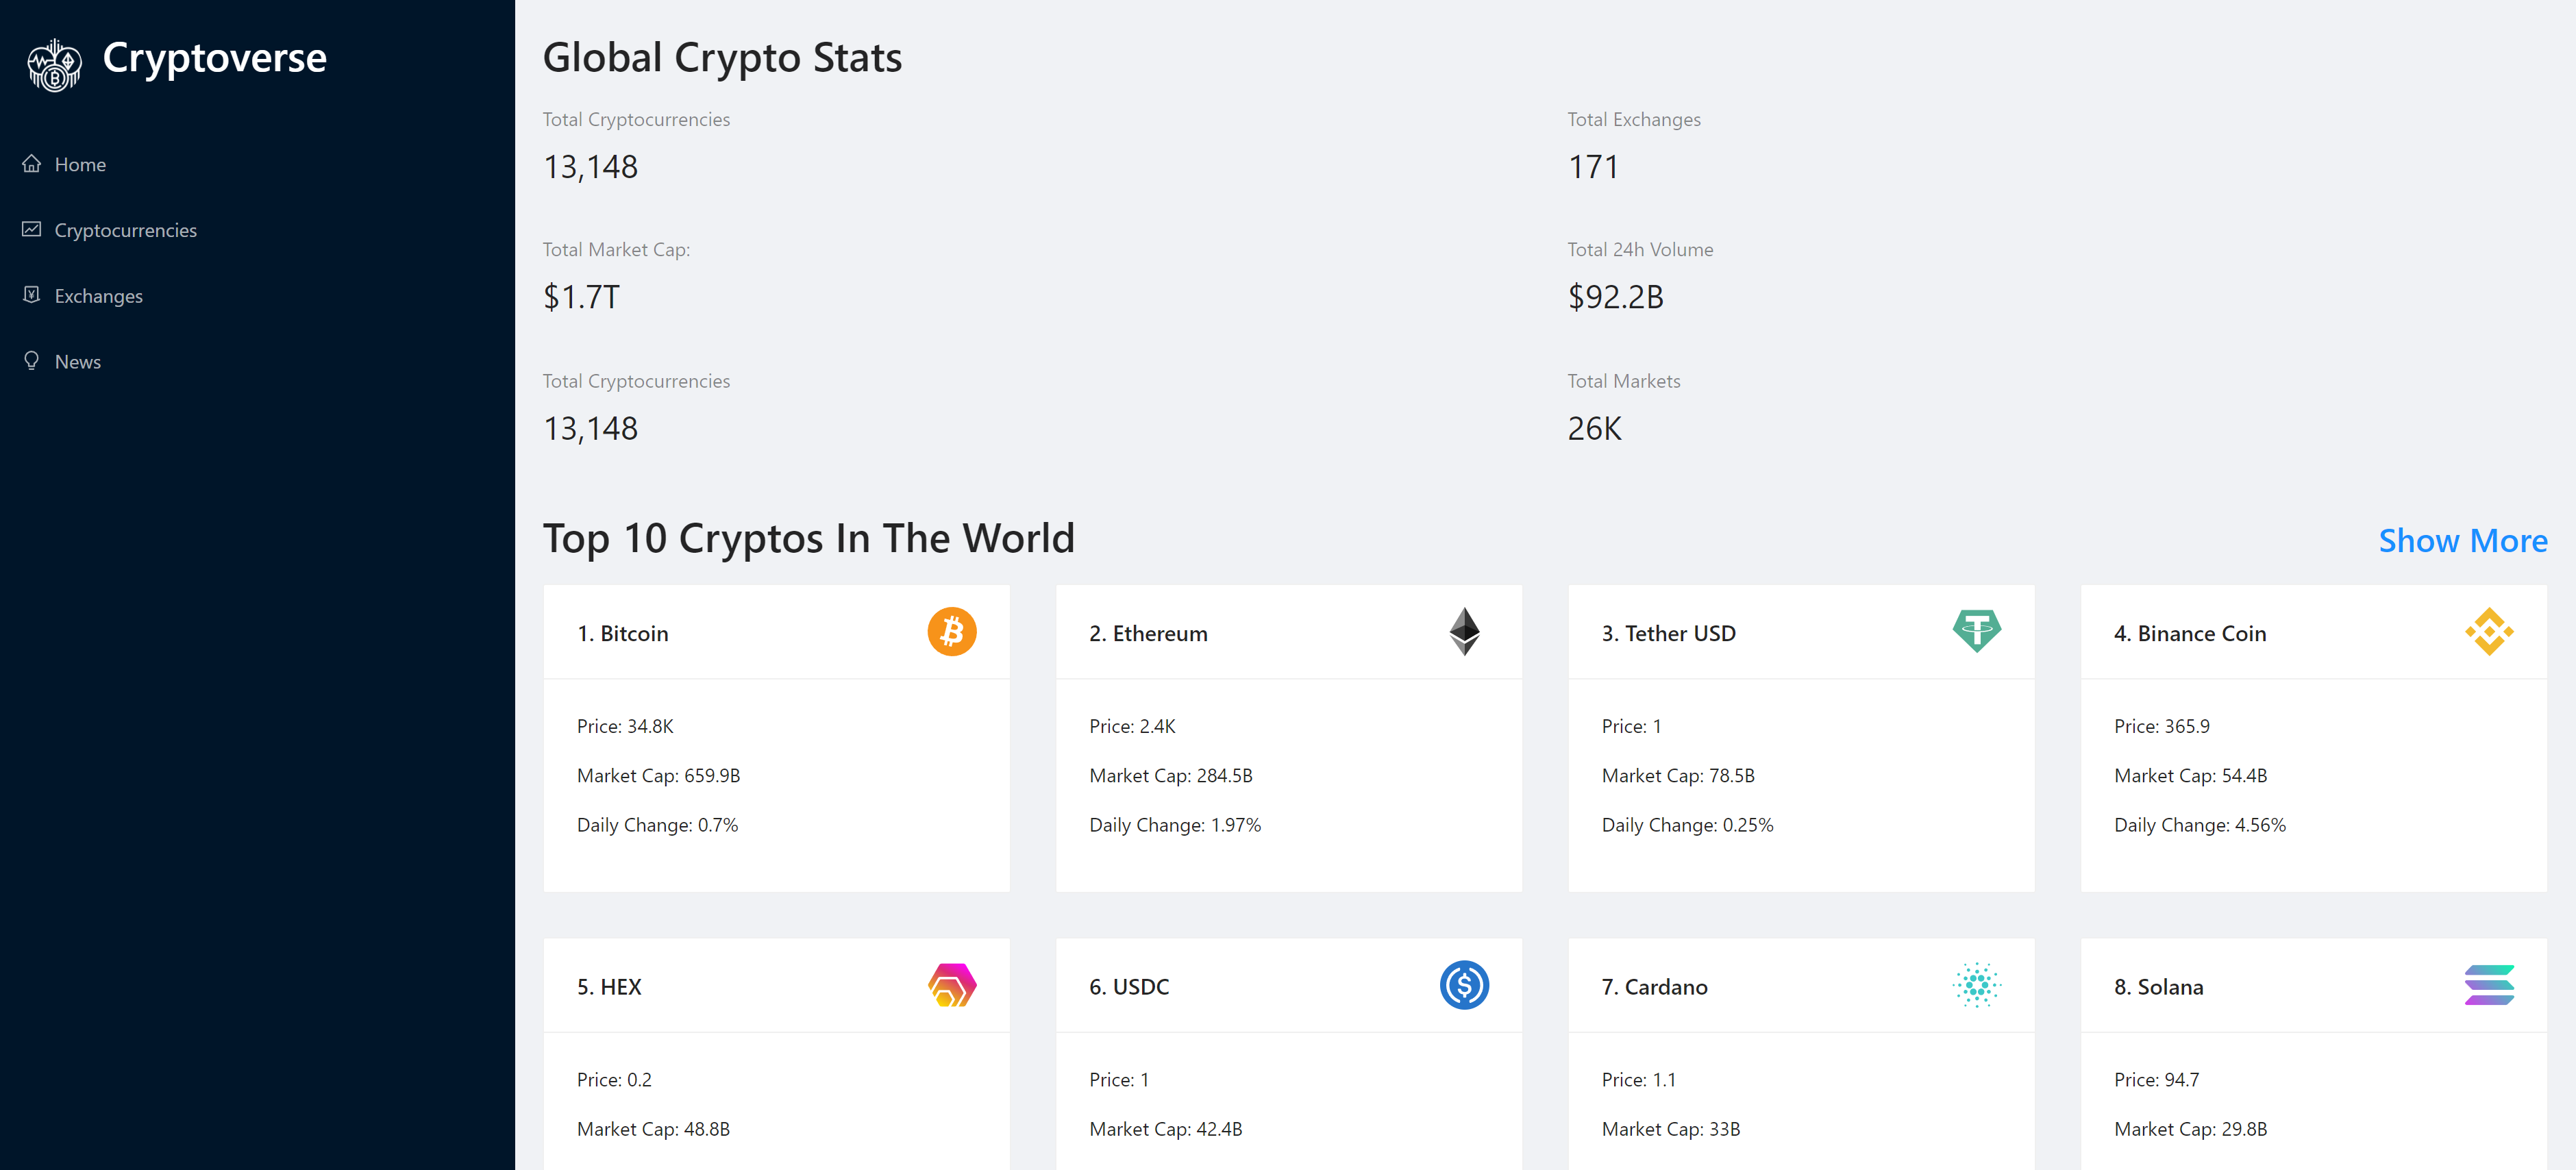Screen dimensions: 2576x1170
Task: Open the 2. Ethereum card title
Action: 1148,634
